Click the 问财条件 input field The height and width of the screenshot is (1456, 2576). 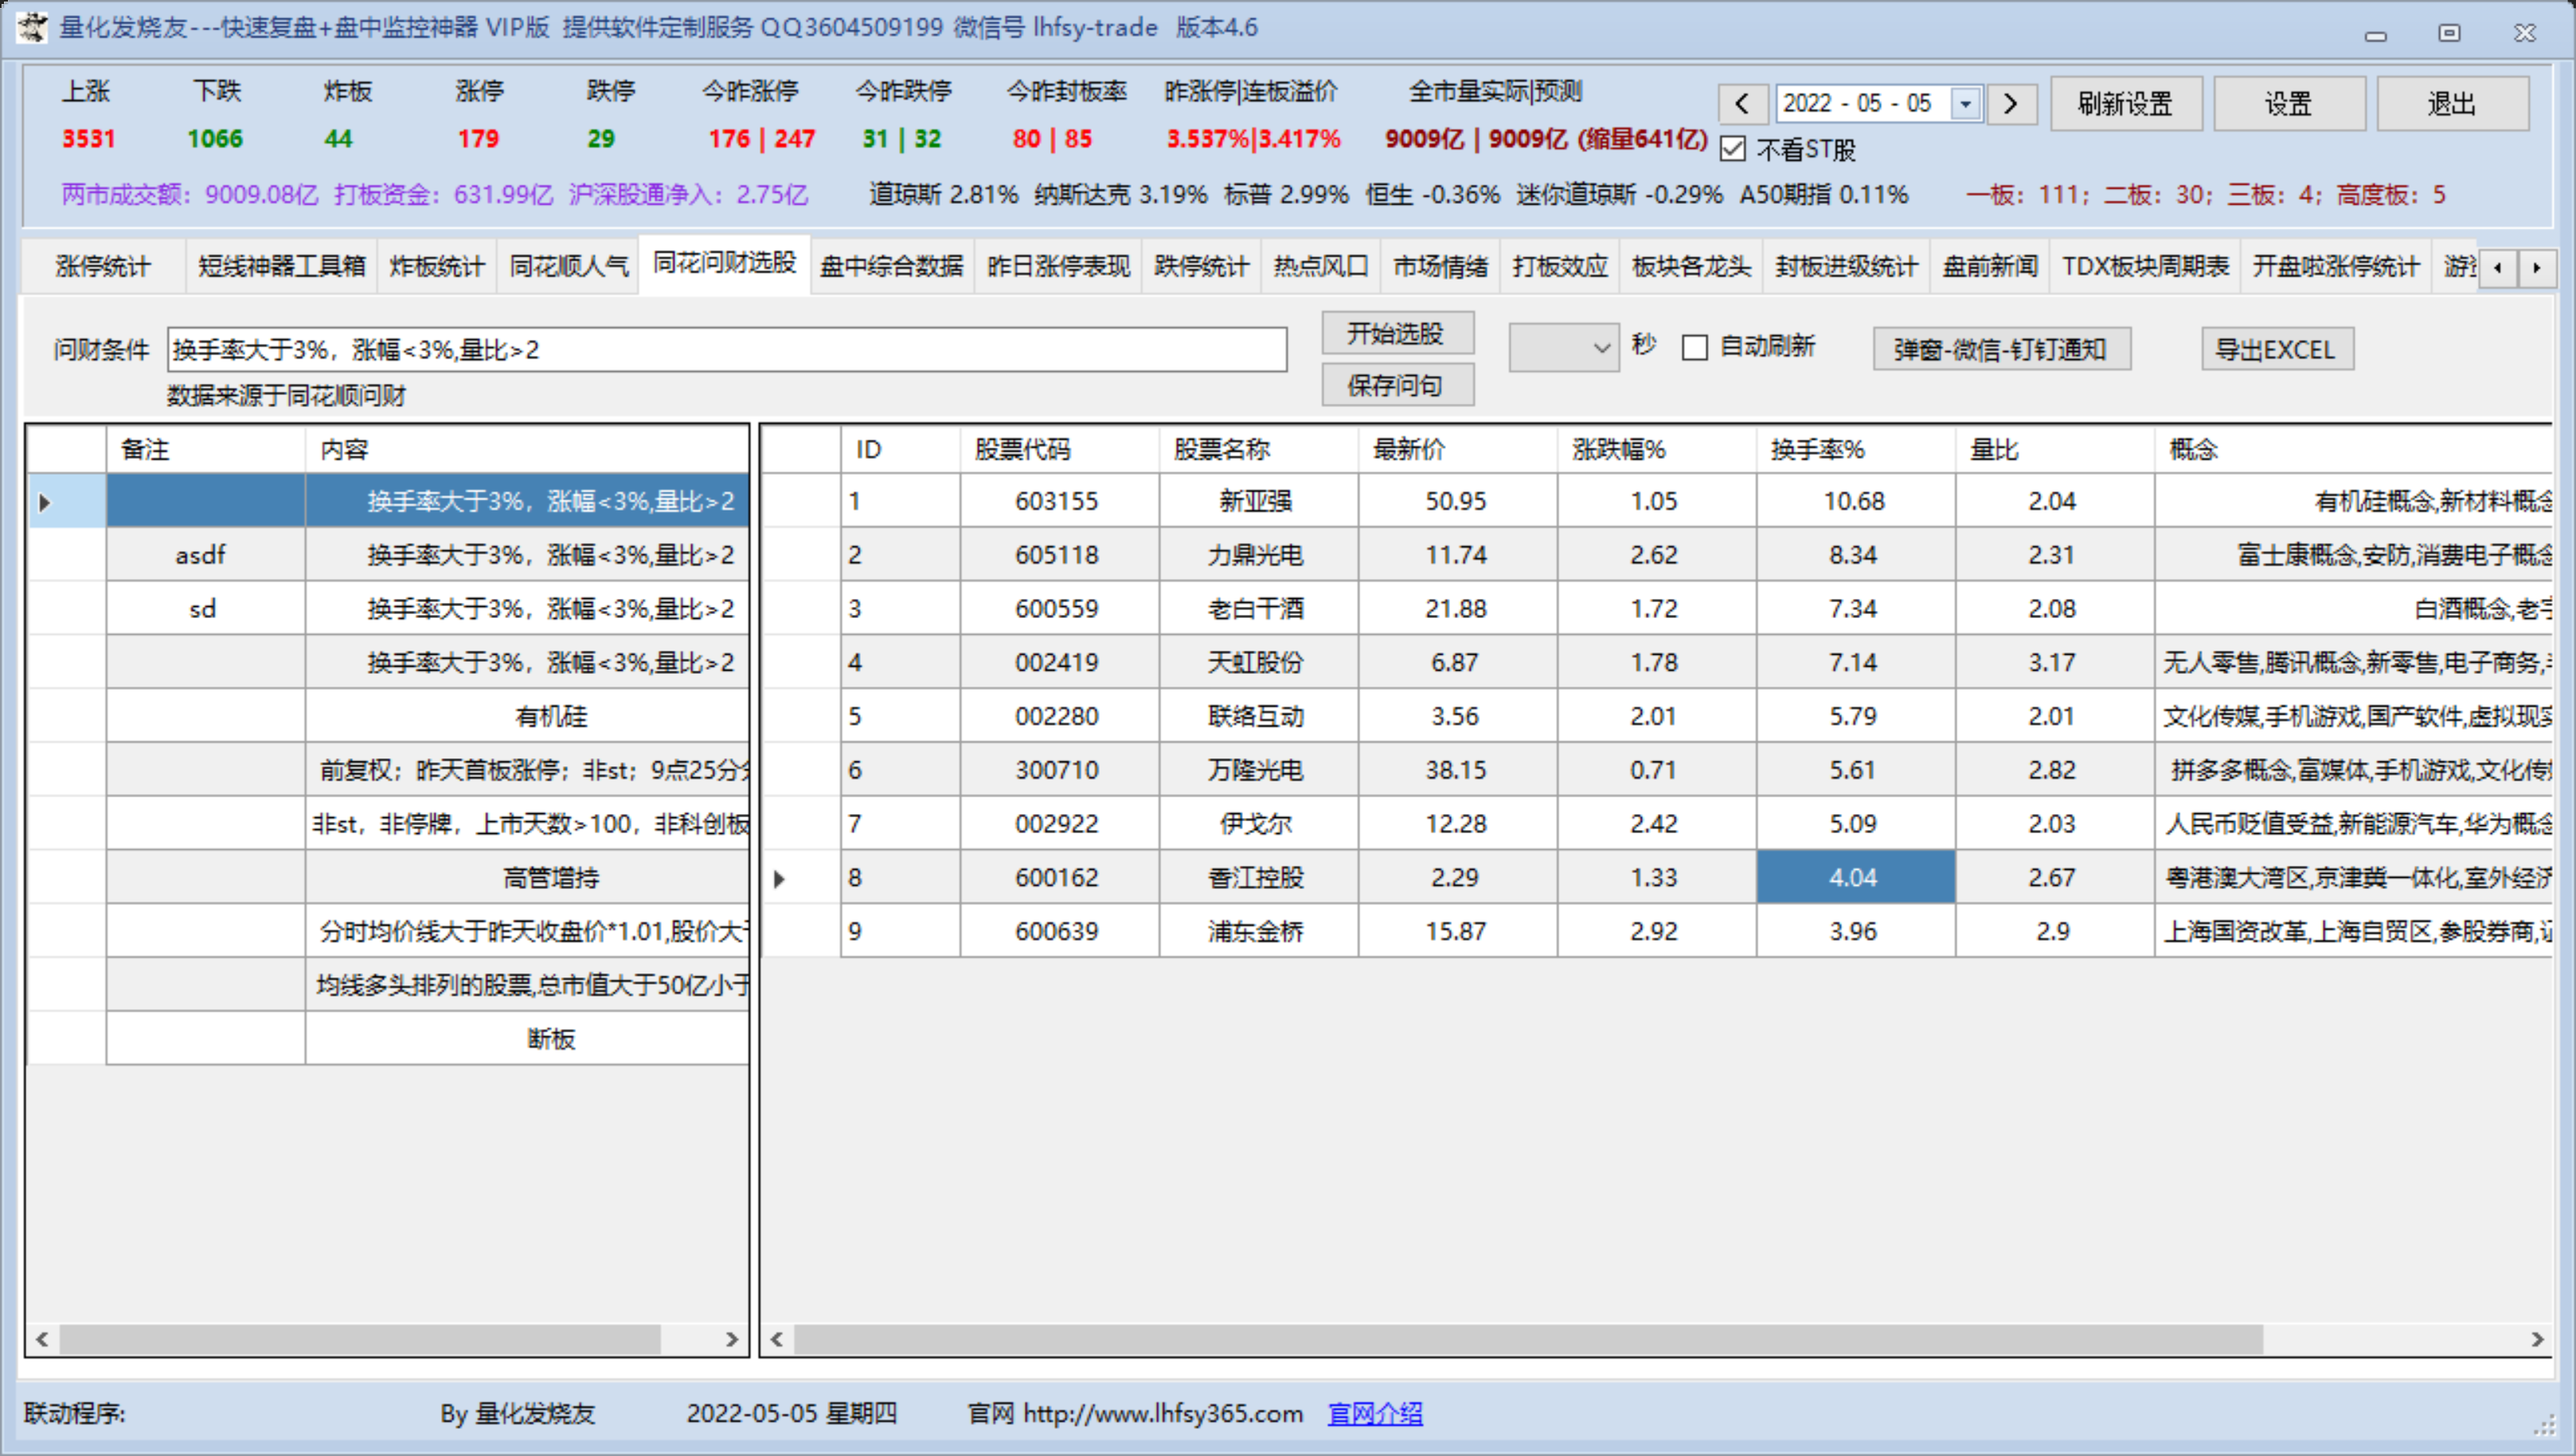727,350
